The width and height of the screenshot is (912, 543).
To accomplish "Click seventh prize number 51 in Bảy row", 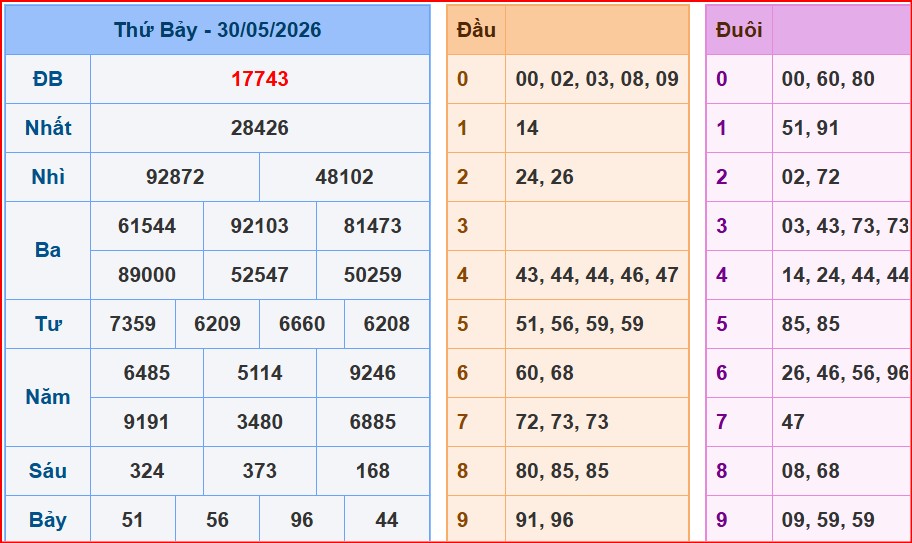I will point(133,520).
